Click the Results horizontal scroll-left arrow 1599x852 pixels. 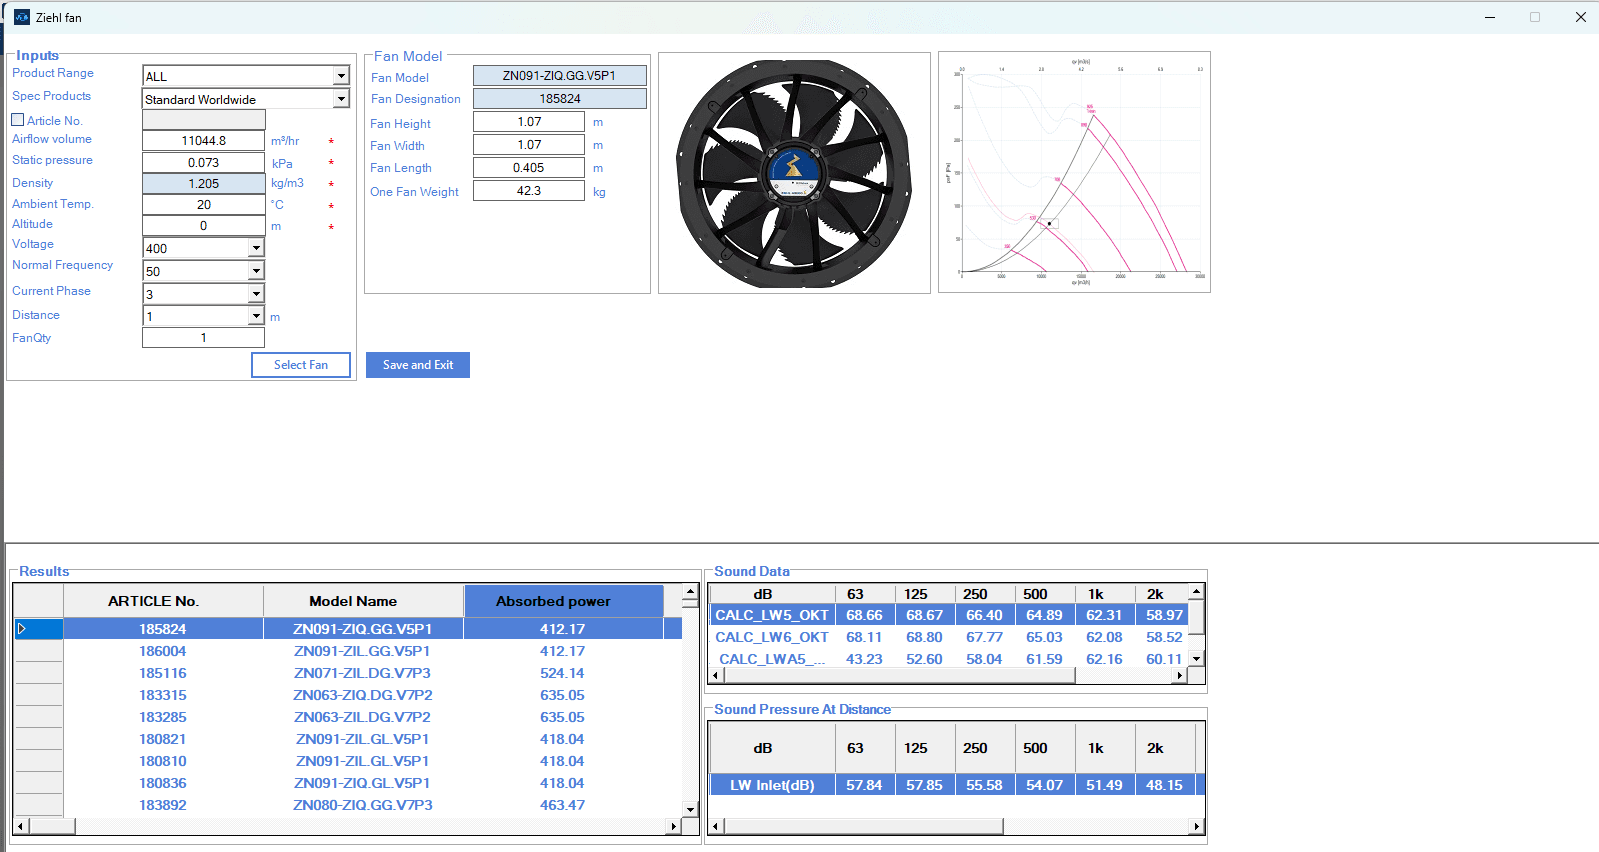click(x=20, y=826)
